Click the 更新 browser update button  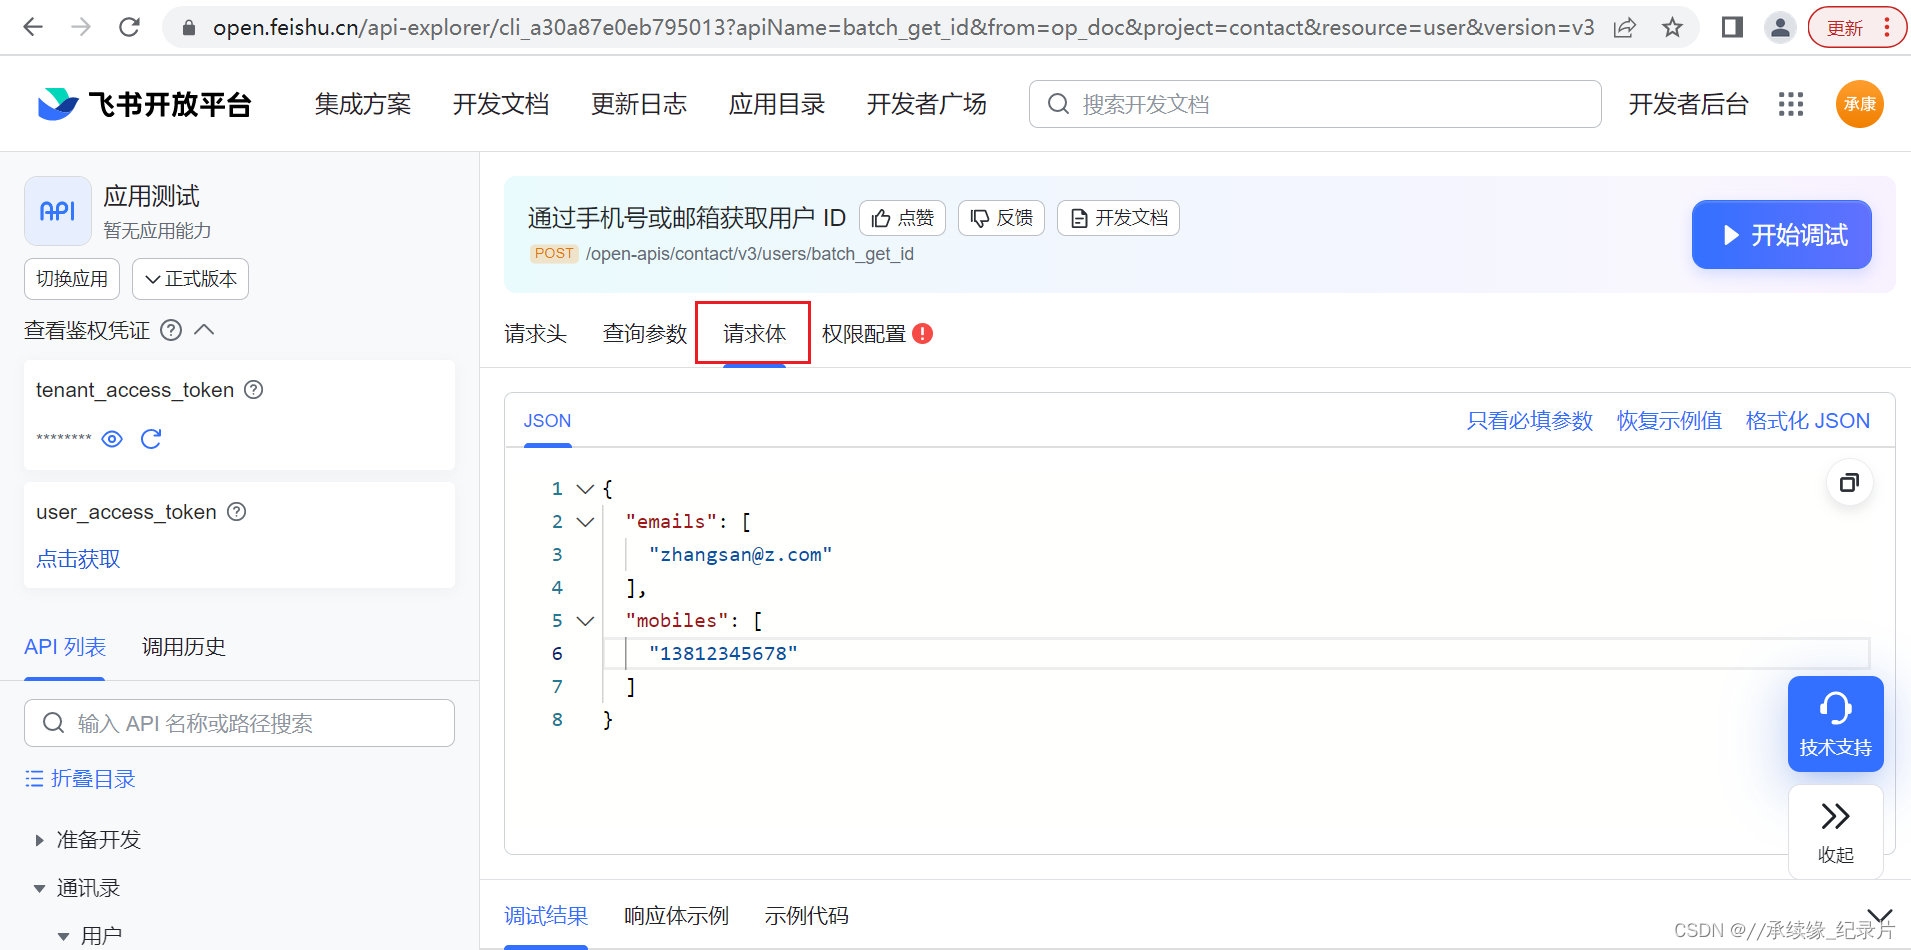[1857, 28]
